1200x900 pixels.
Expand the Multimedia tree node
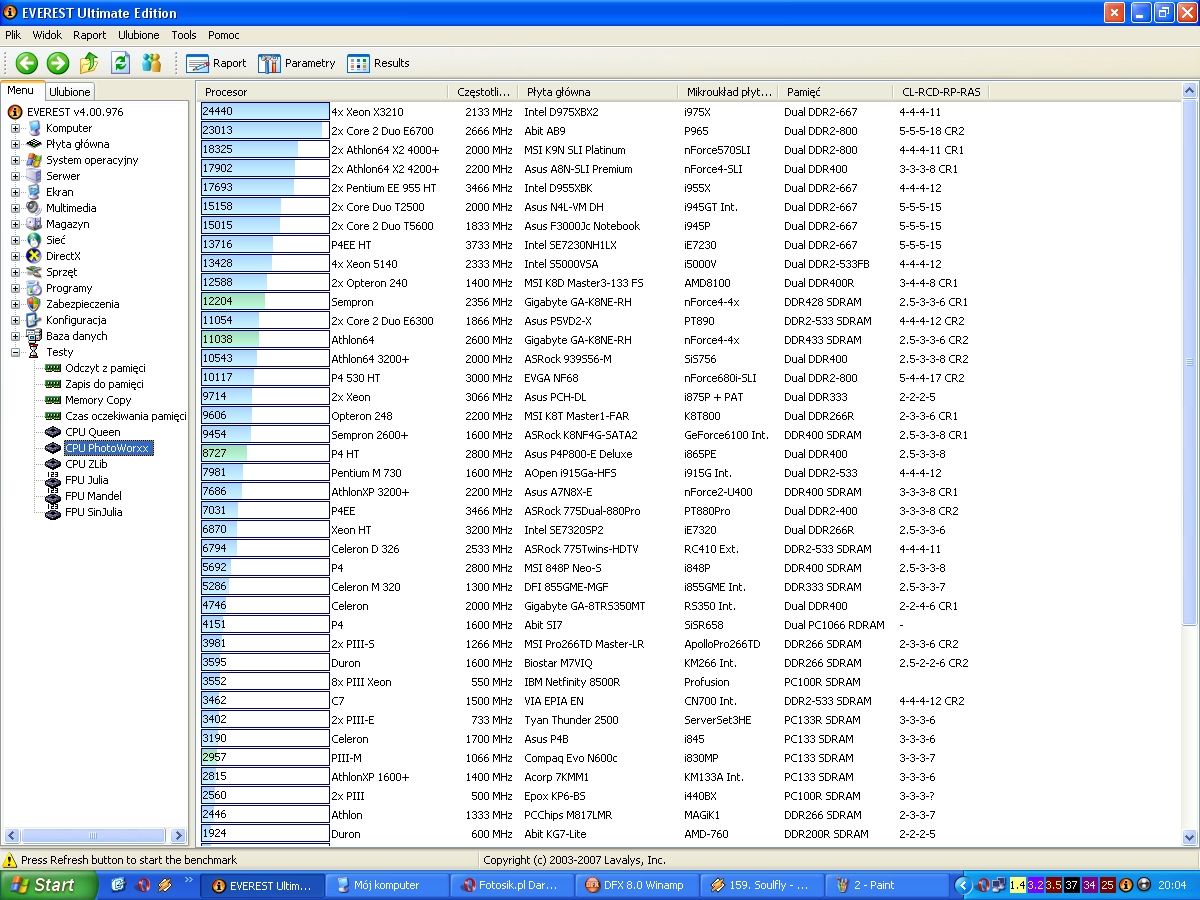pyautogui.click(x=16, y=208)
